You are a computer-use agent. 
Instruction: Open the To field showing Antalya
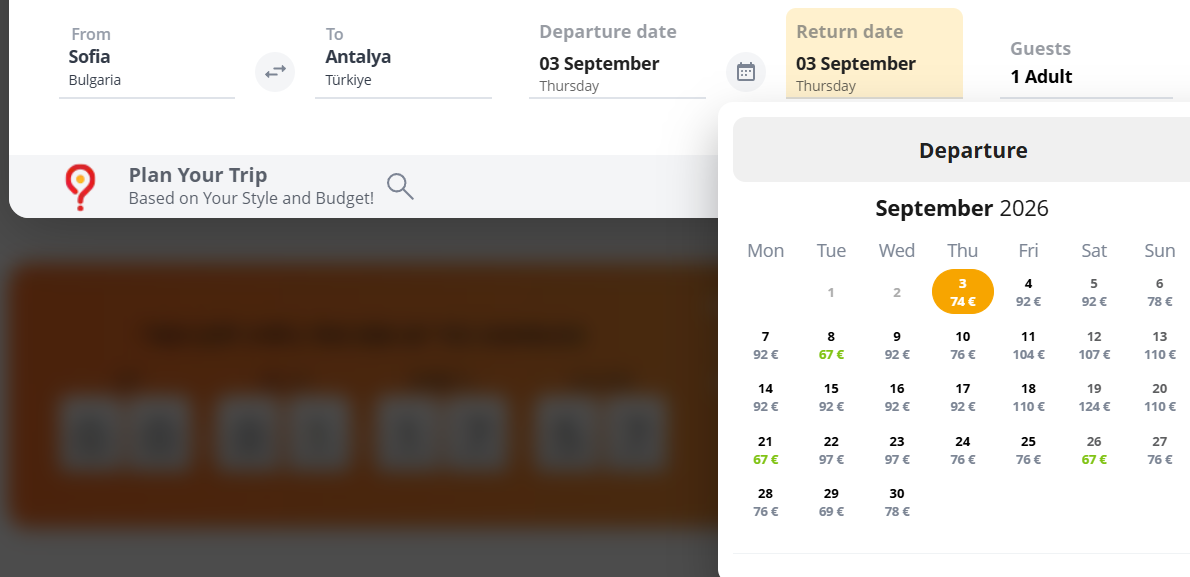tap(402, 66)
